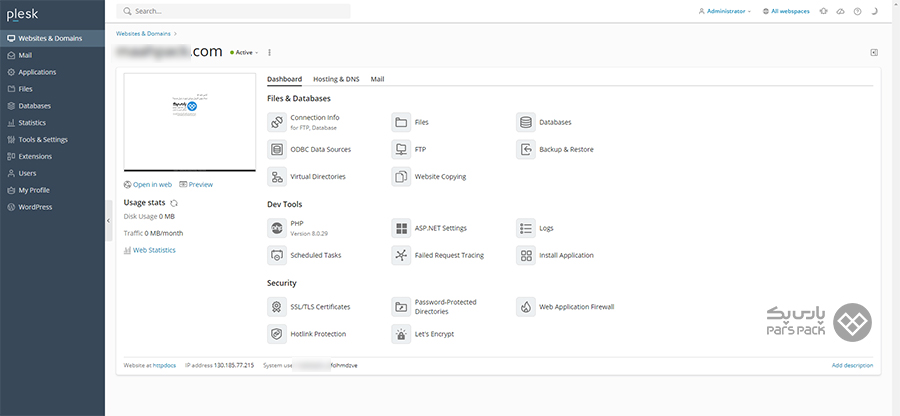The height and width of the screenshot is (416, 900).
Task: Open ODBC Data Sources icon
Action: click(x=277, y=149)
